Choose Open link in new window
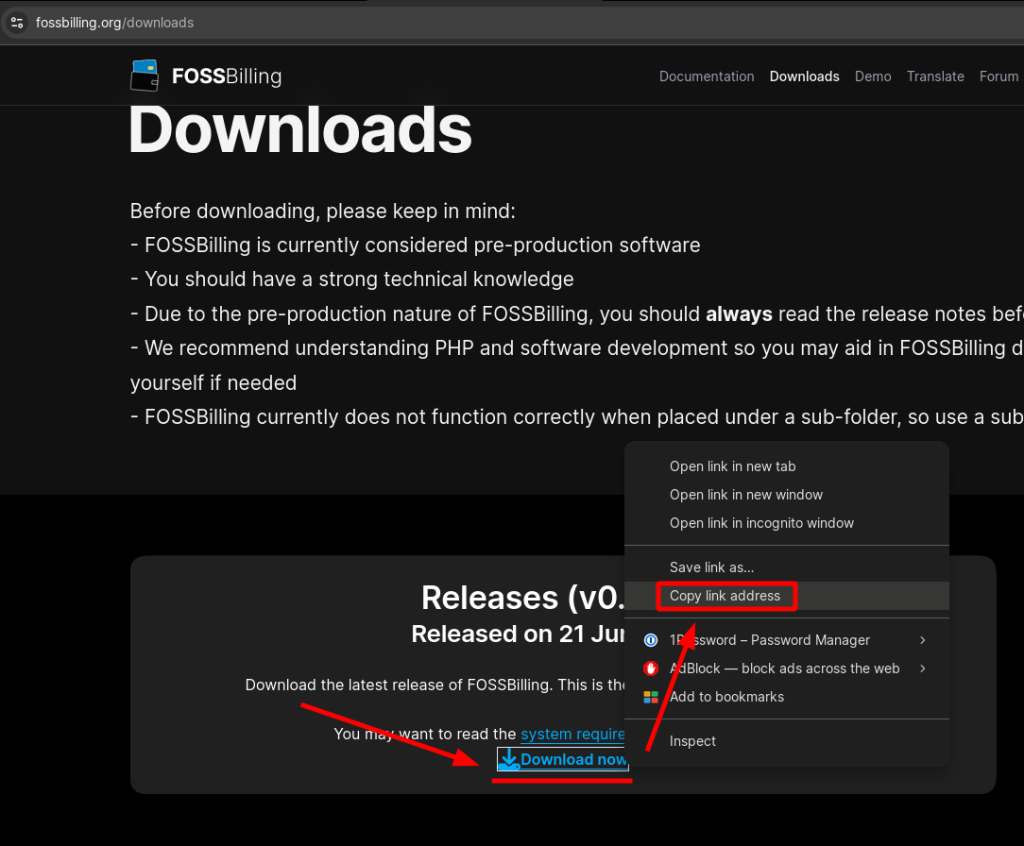 [x=786, y=495]
